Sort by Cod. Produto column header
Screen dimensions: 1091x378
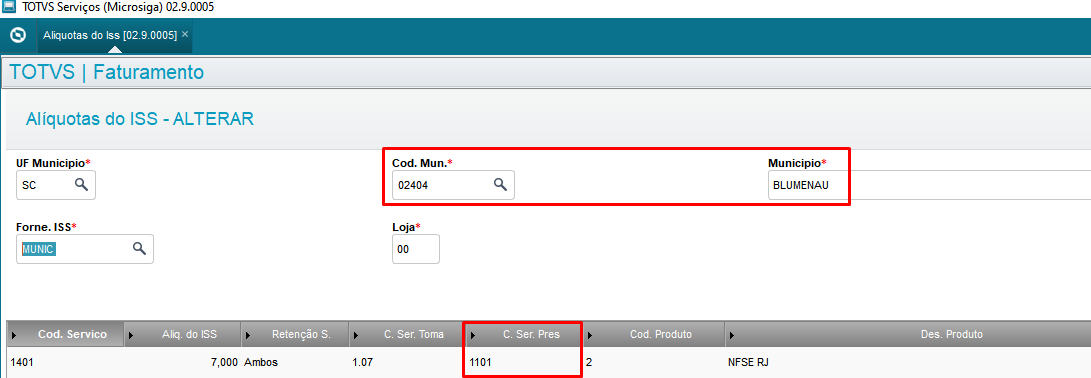pyautogui.click(x=654, y=335)
